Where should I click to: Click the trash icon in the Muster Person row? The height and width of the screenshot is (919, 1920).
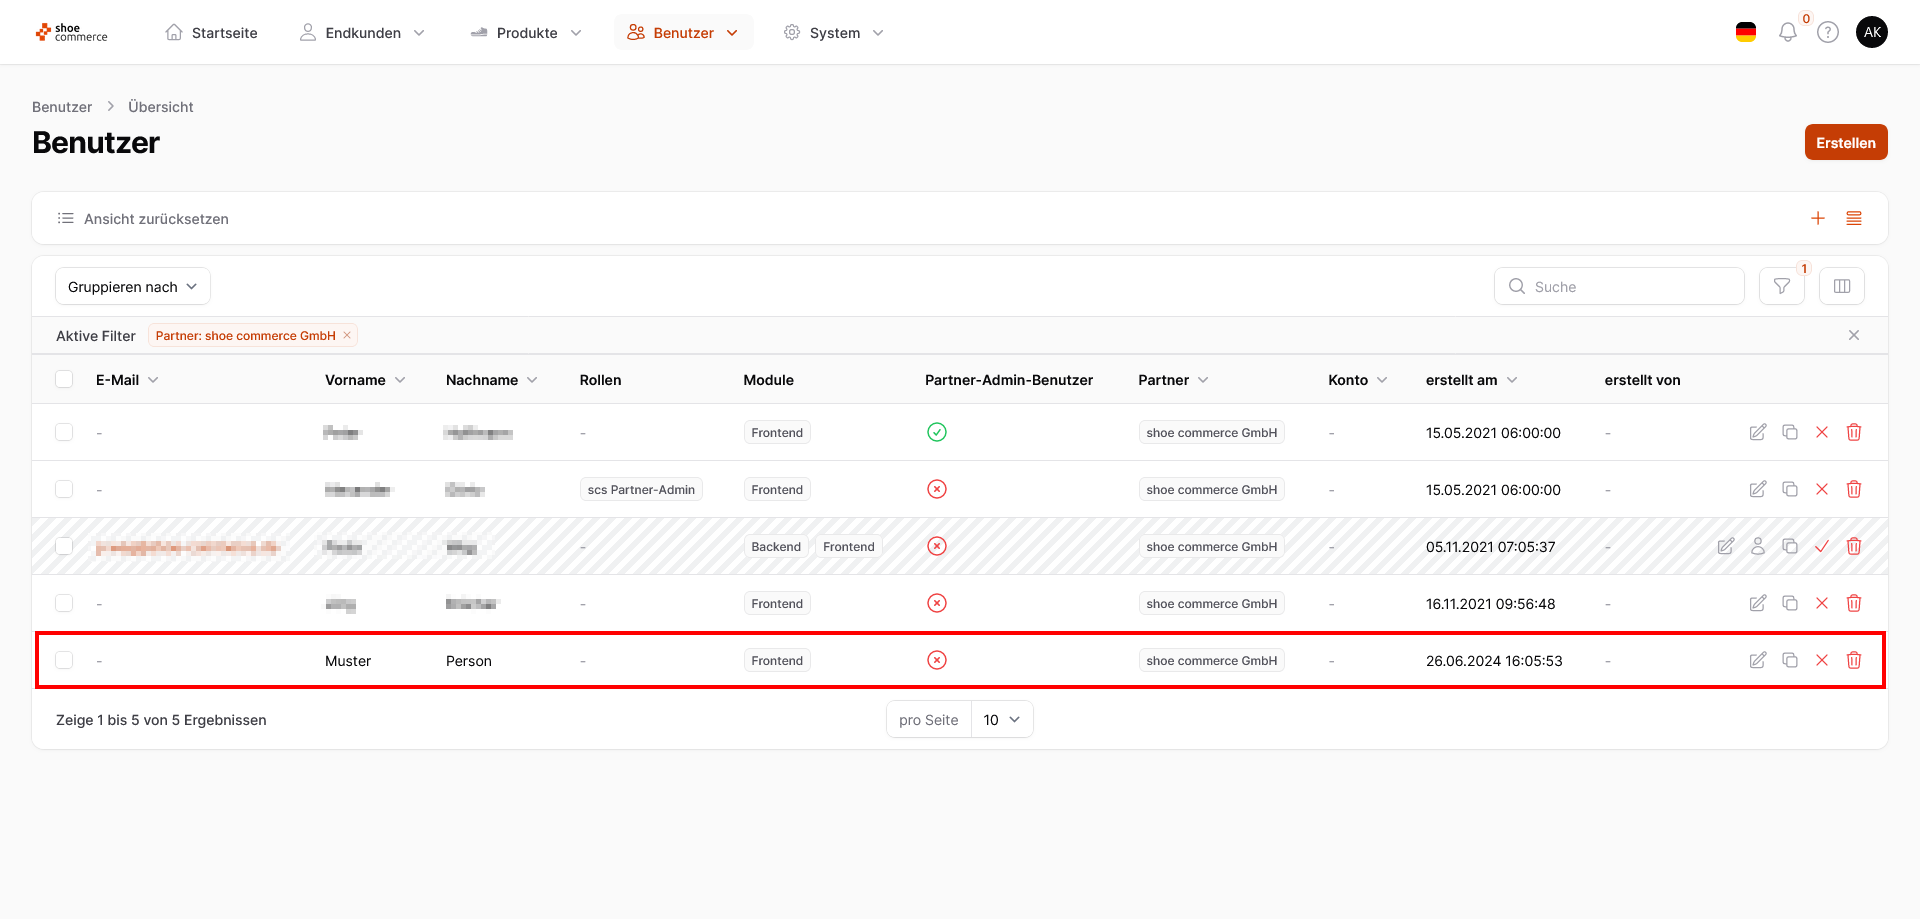tap(1853, 660)
